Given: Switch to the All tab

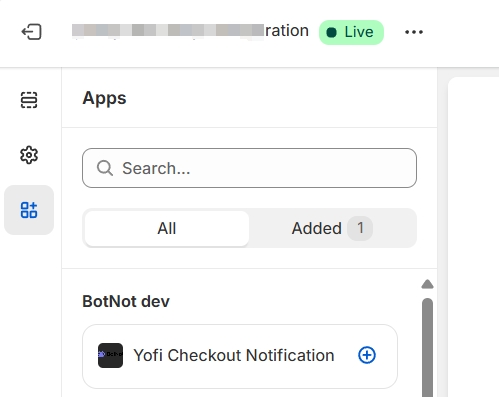Looking at the screenshot, I should point(167,228).
